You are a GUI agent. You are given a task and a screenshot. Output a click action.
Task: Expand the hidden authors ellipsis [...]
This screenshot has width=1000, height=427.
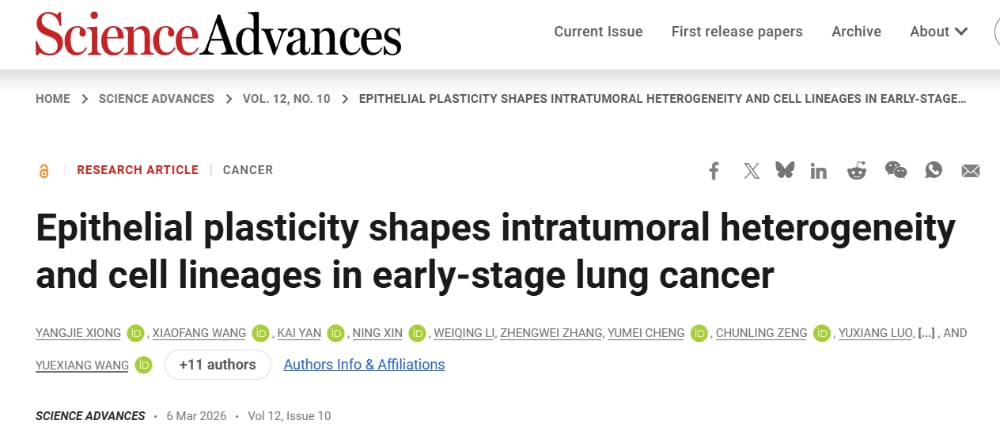pos(926,333)
